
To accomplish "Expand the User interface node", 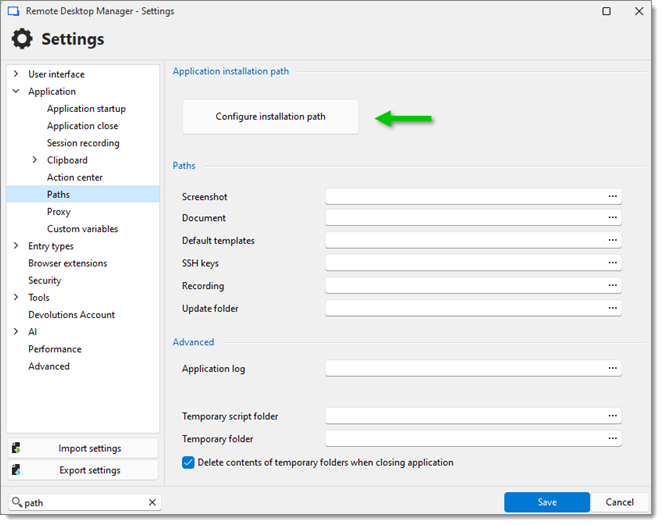I will click(x=16, y=74).
